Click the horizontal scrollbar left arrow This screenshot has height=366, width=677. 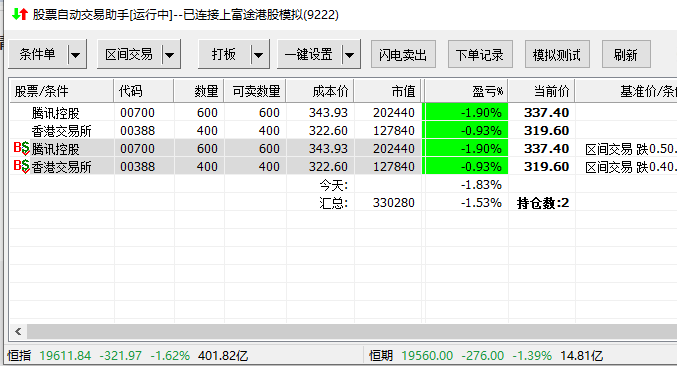click(18, 331)
